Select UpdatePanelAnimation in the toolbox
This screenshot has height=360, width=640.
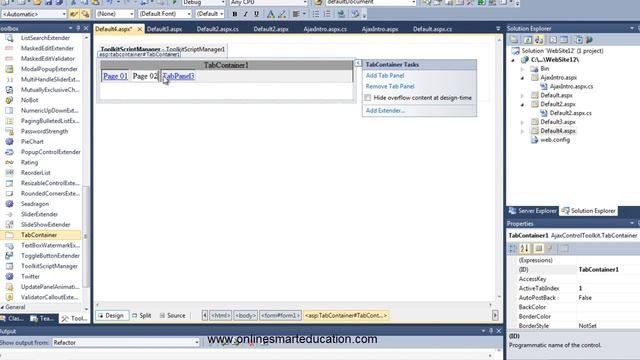(50, 287)
